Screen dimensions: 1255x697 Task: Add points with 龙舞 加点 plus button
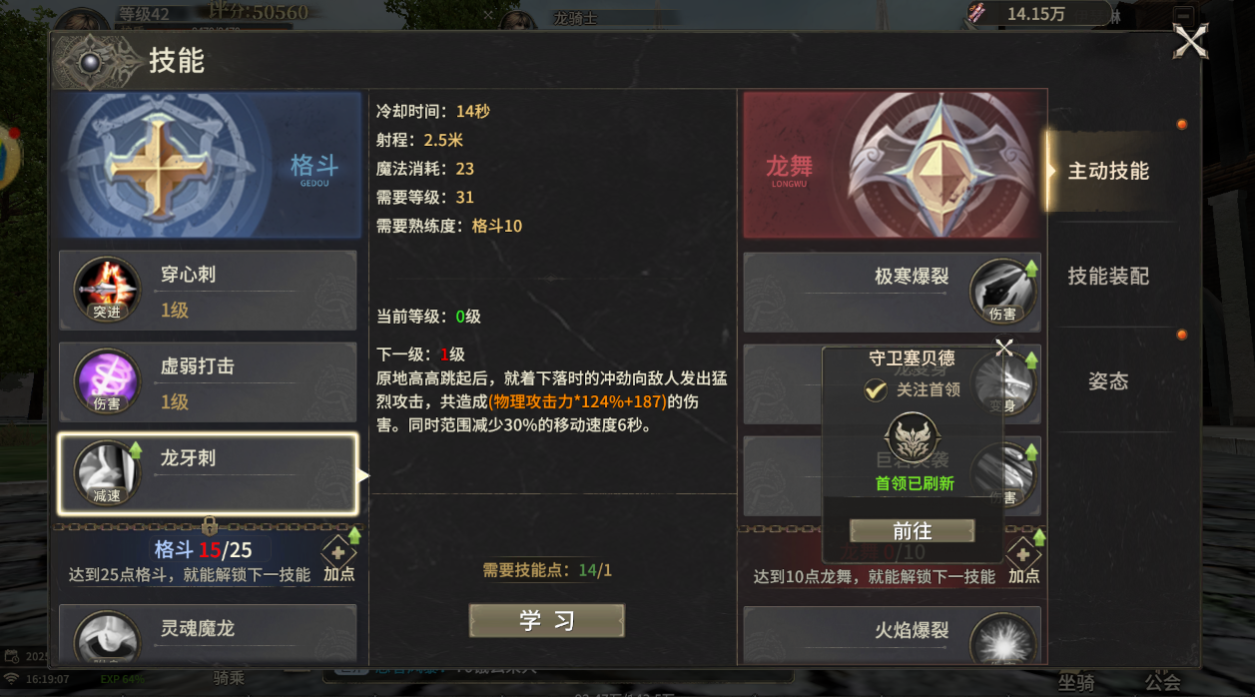pos(1023,554)
